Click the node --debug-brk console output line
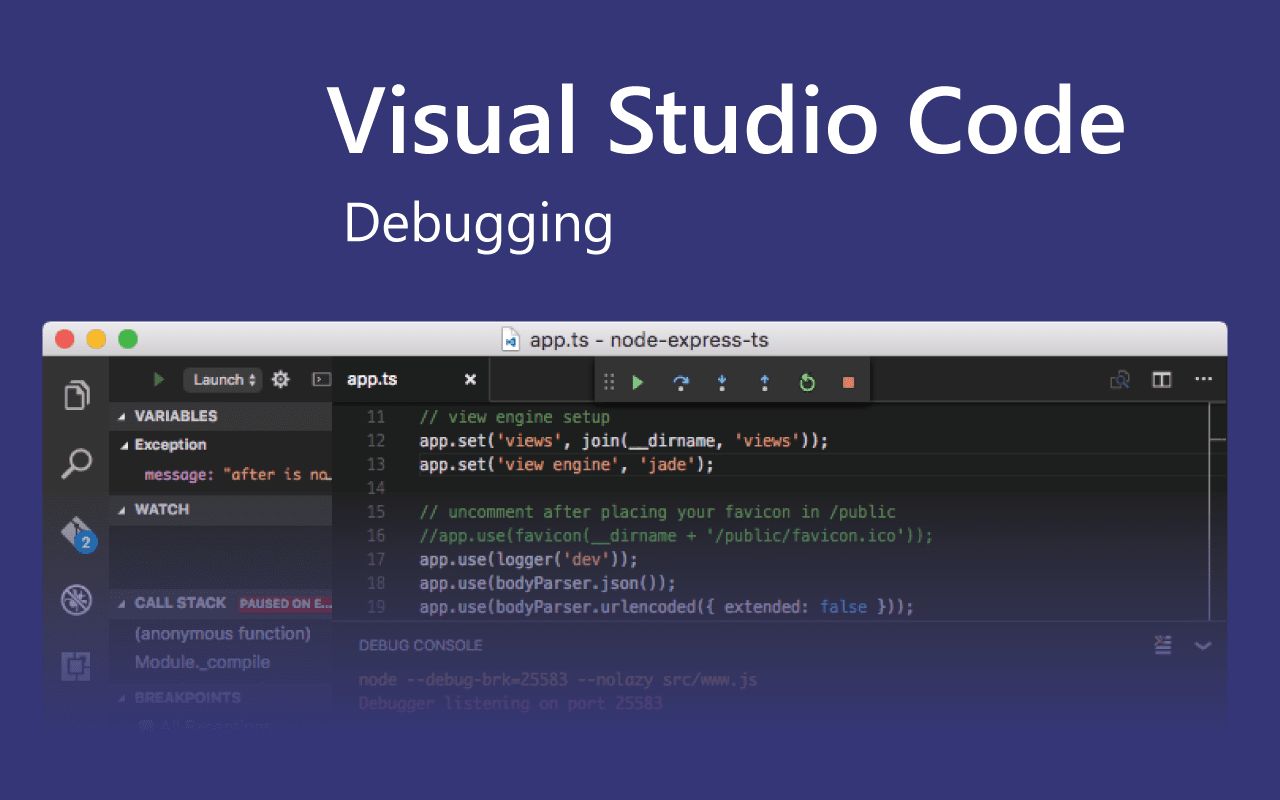This screenshot has width=1280, height=800. tap(558, 680)
